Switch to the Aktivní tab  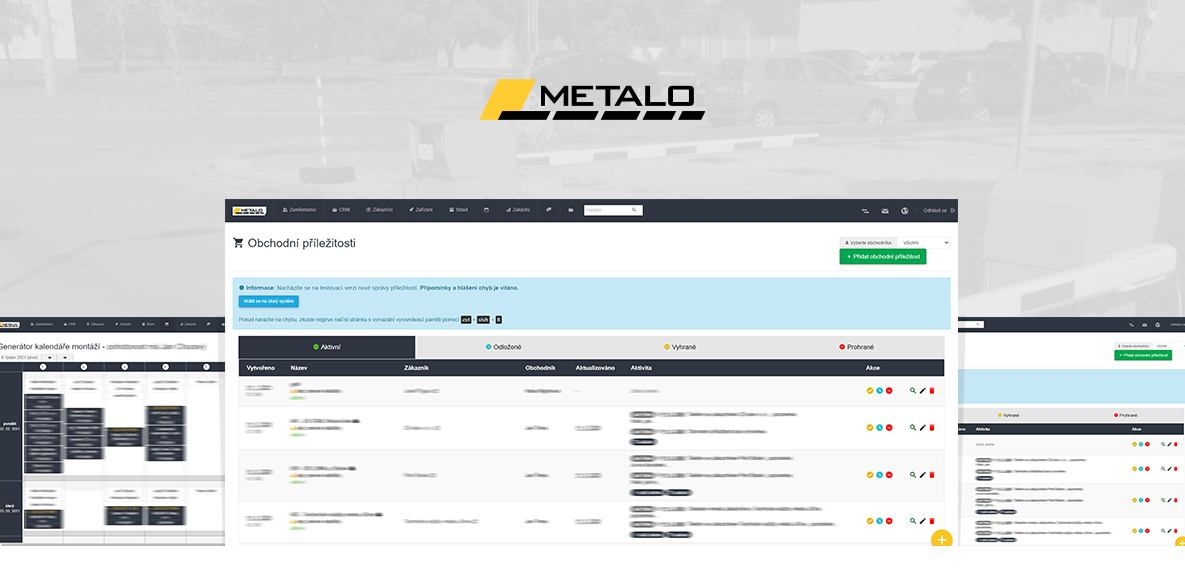326,347
